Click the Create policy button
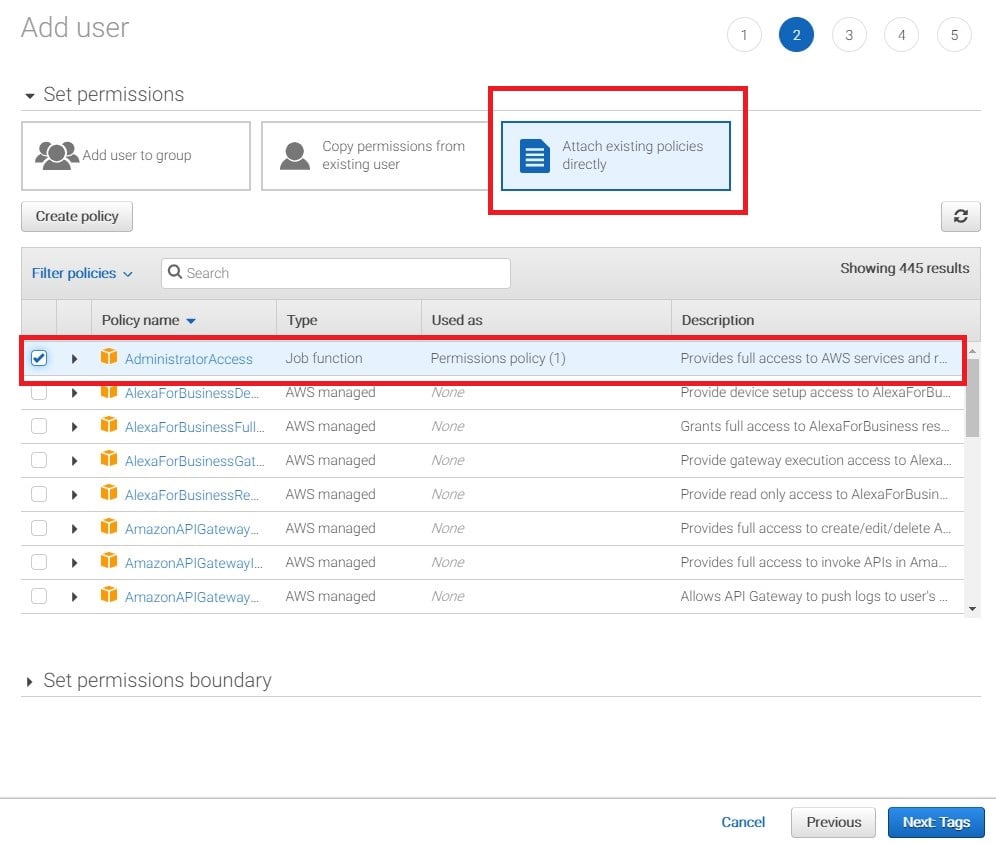Screen dimensions: 996x844 76,216
